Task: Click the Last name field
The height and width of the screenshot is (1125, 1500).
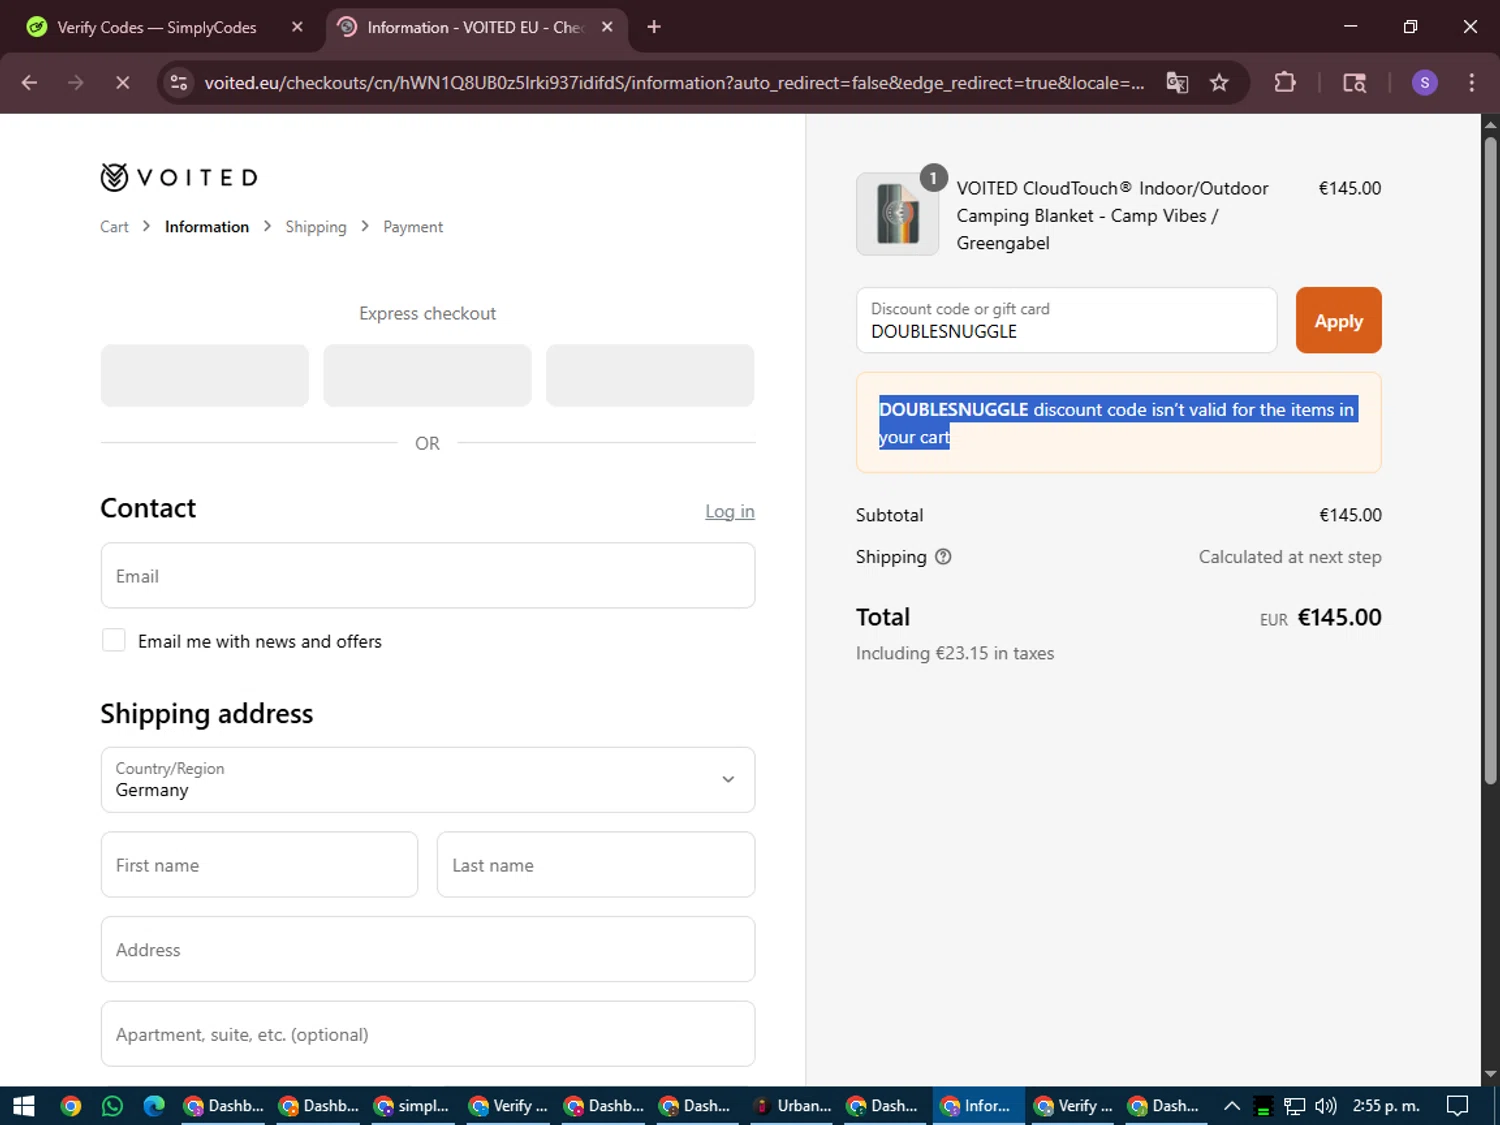Action: [x=596, y=865]
